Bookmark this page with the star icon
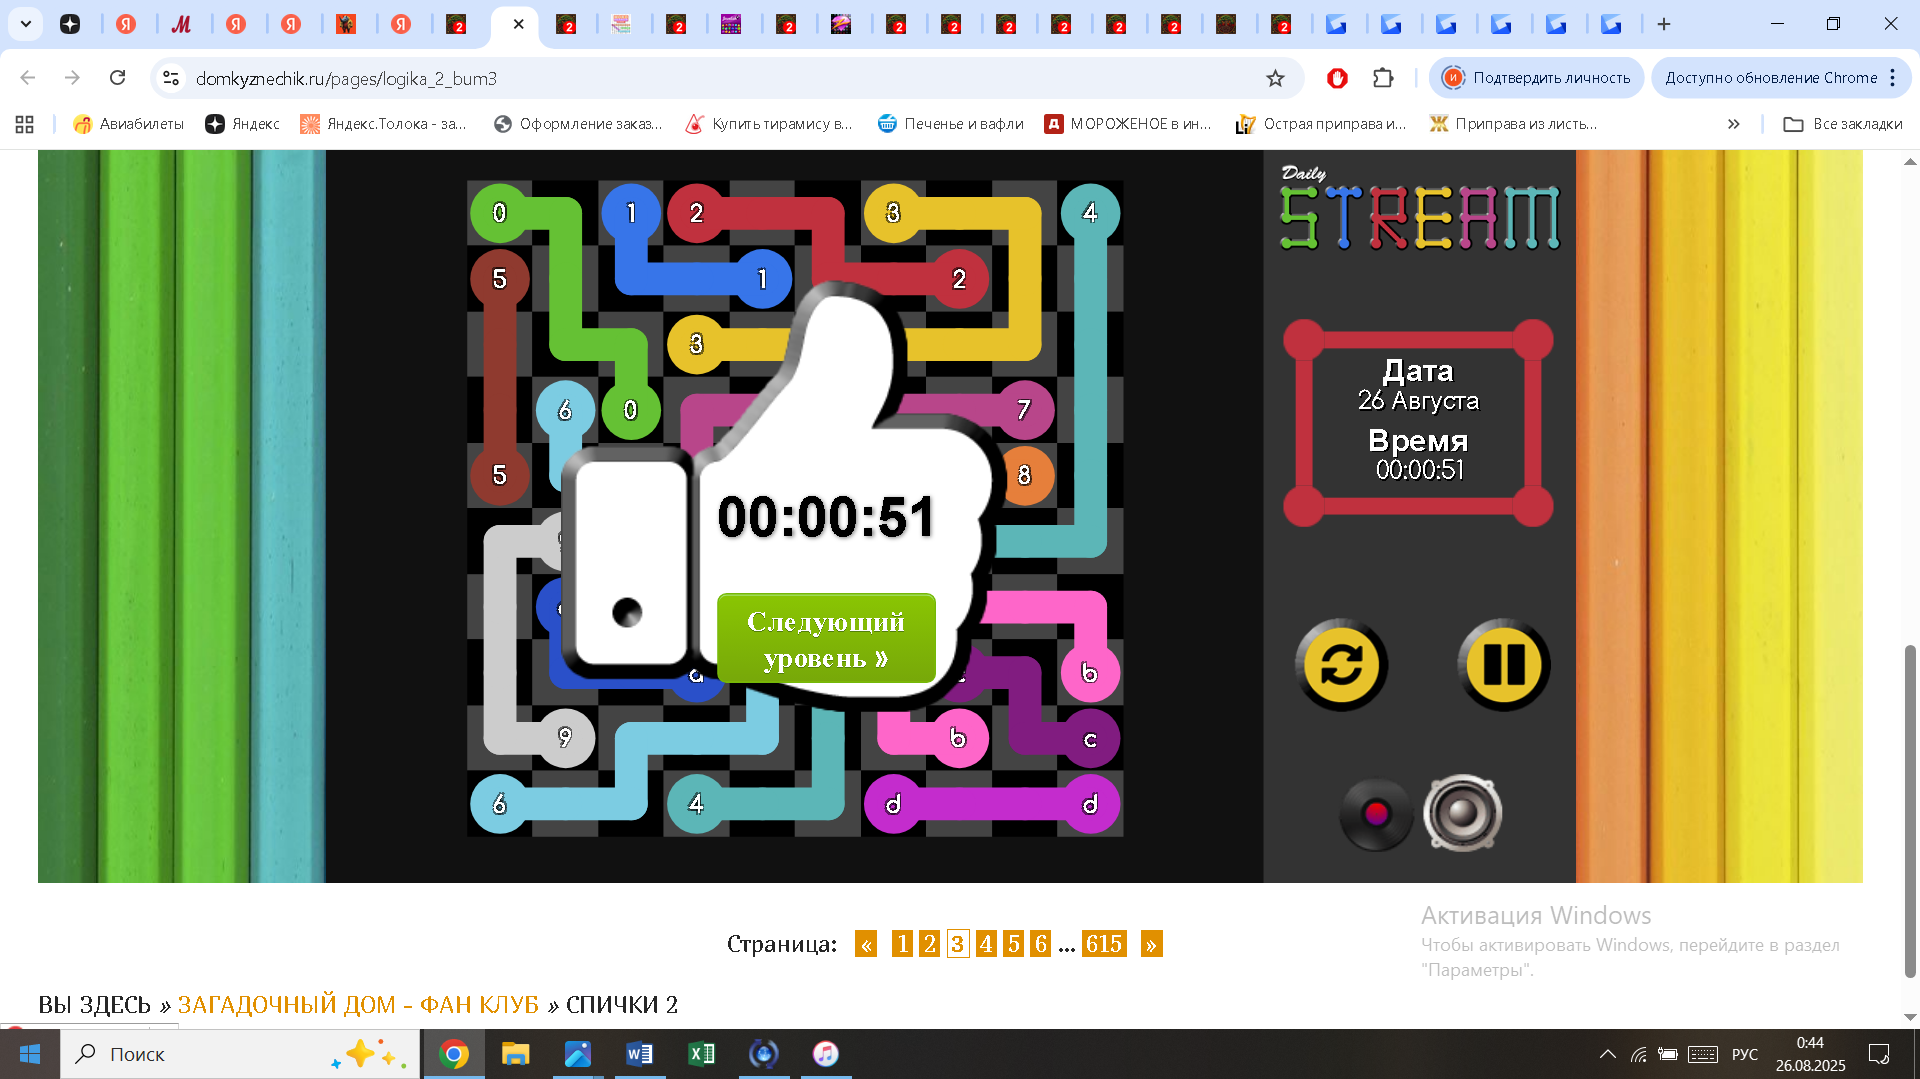1920x1079 pixels. [1275, 78]
